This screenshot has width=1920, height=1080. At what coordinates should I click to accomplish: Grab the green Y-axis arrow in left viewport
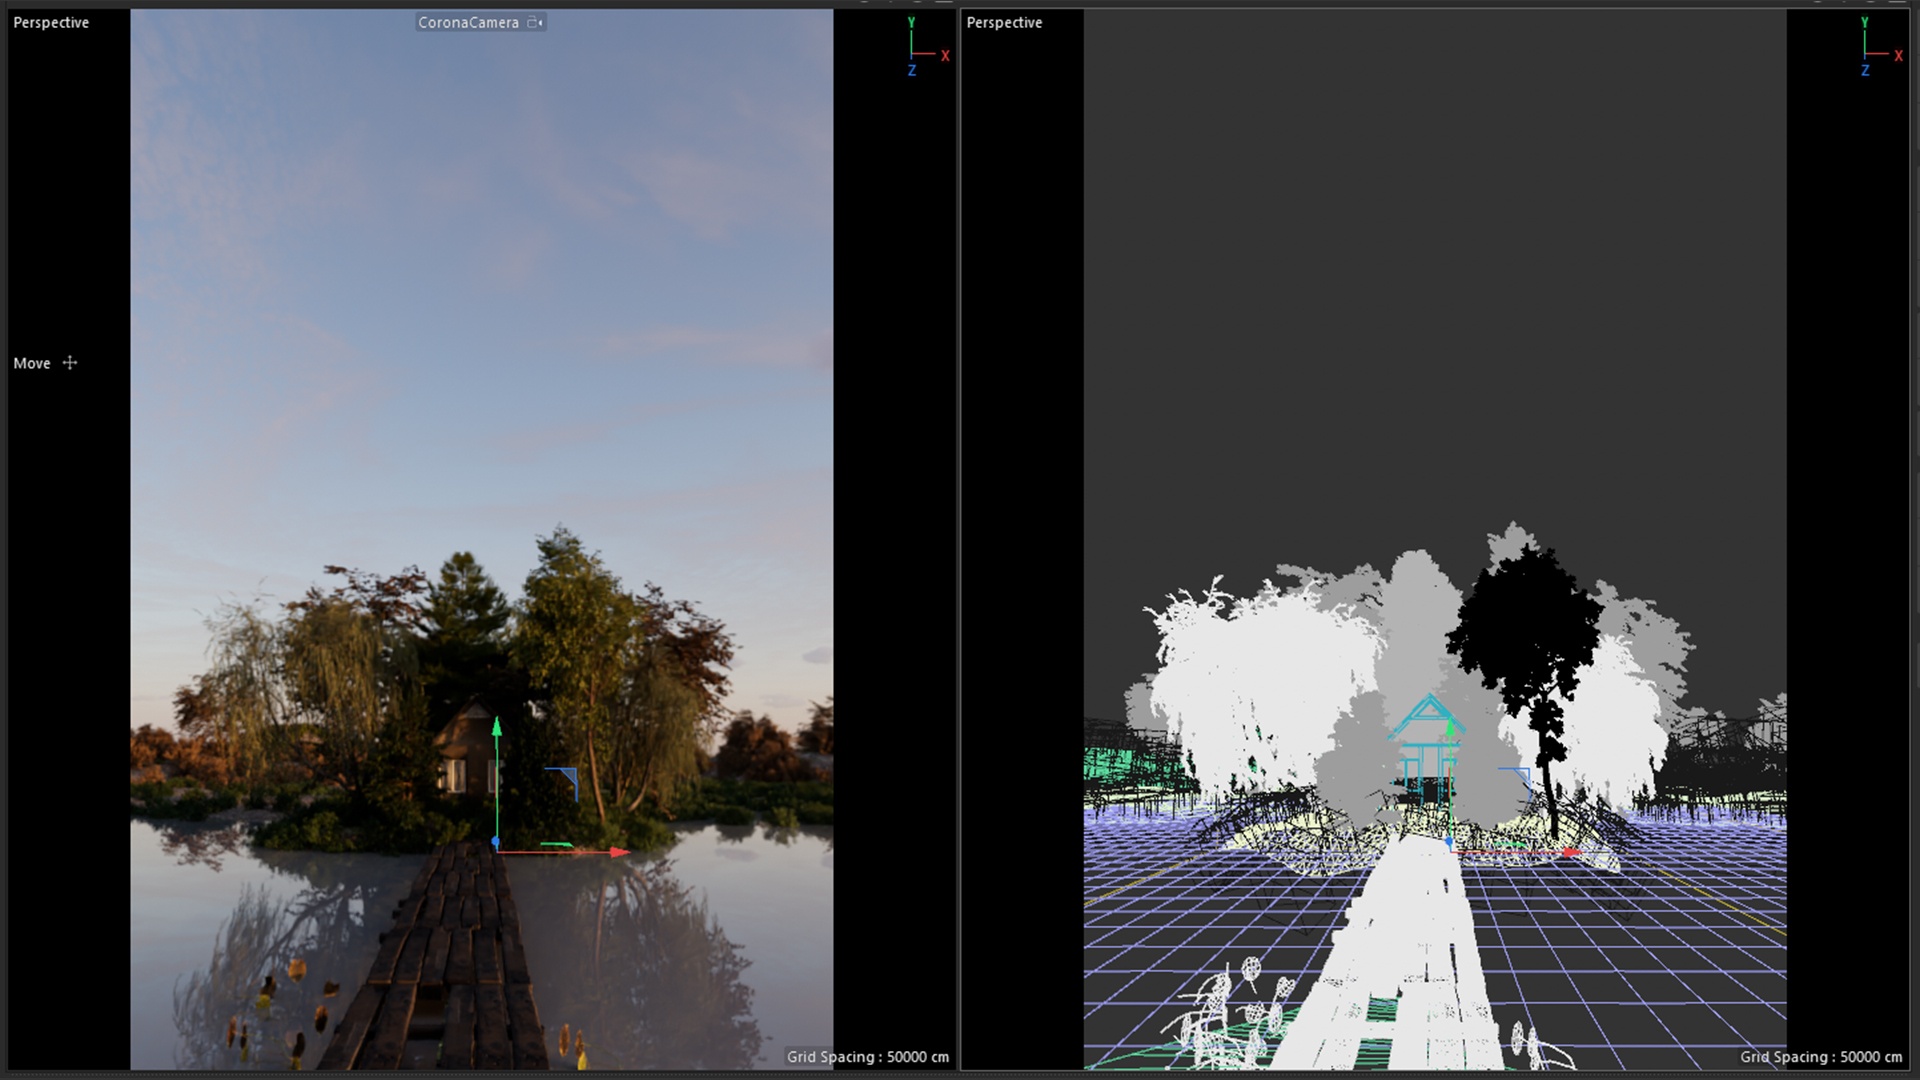click(x=496, y=727)
